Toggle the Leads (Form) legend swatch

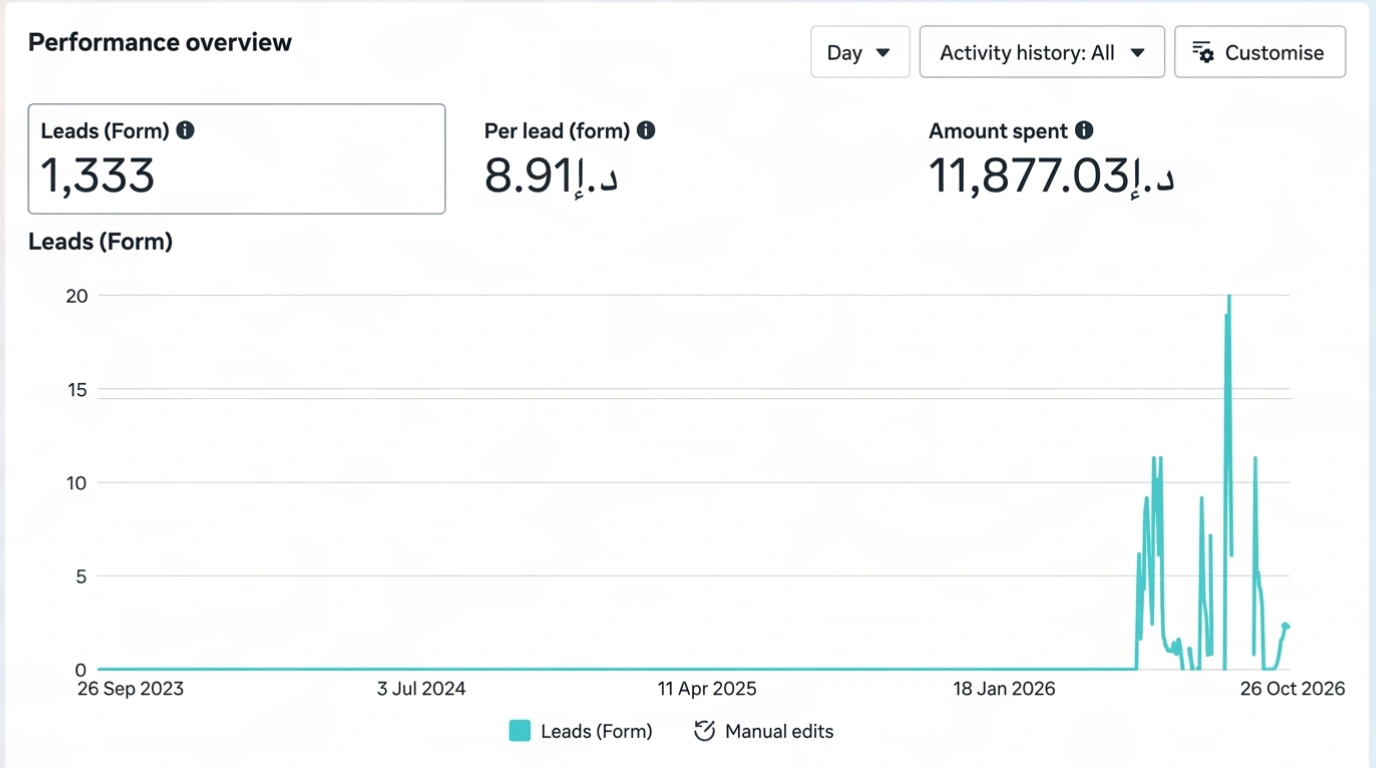519,731
